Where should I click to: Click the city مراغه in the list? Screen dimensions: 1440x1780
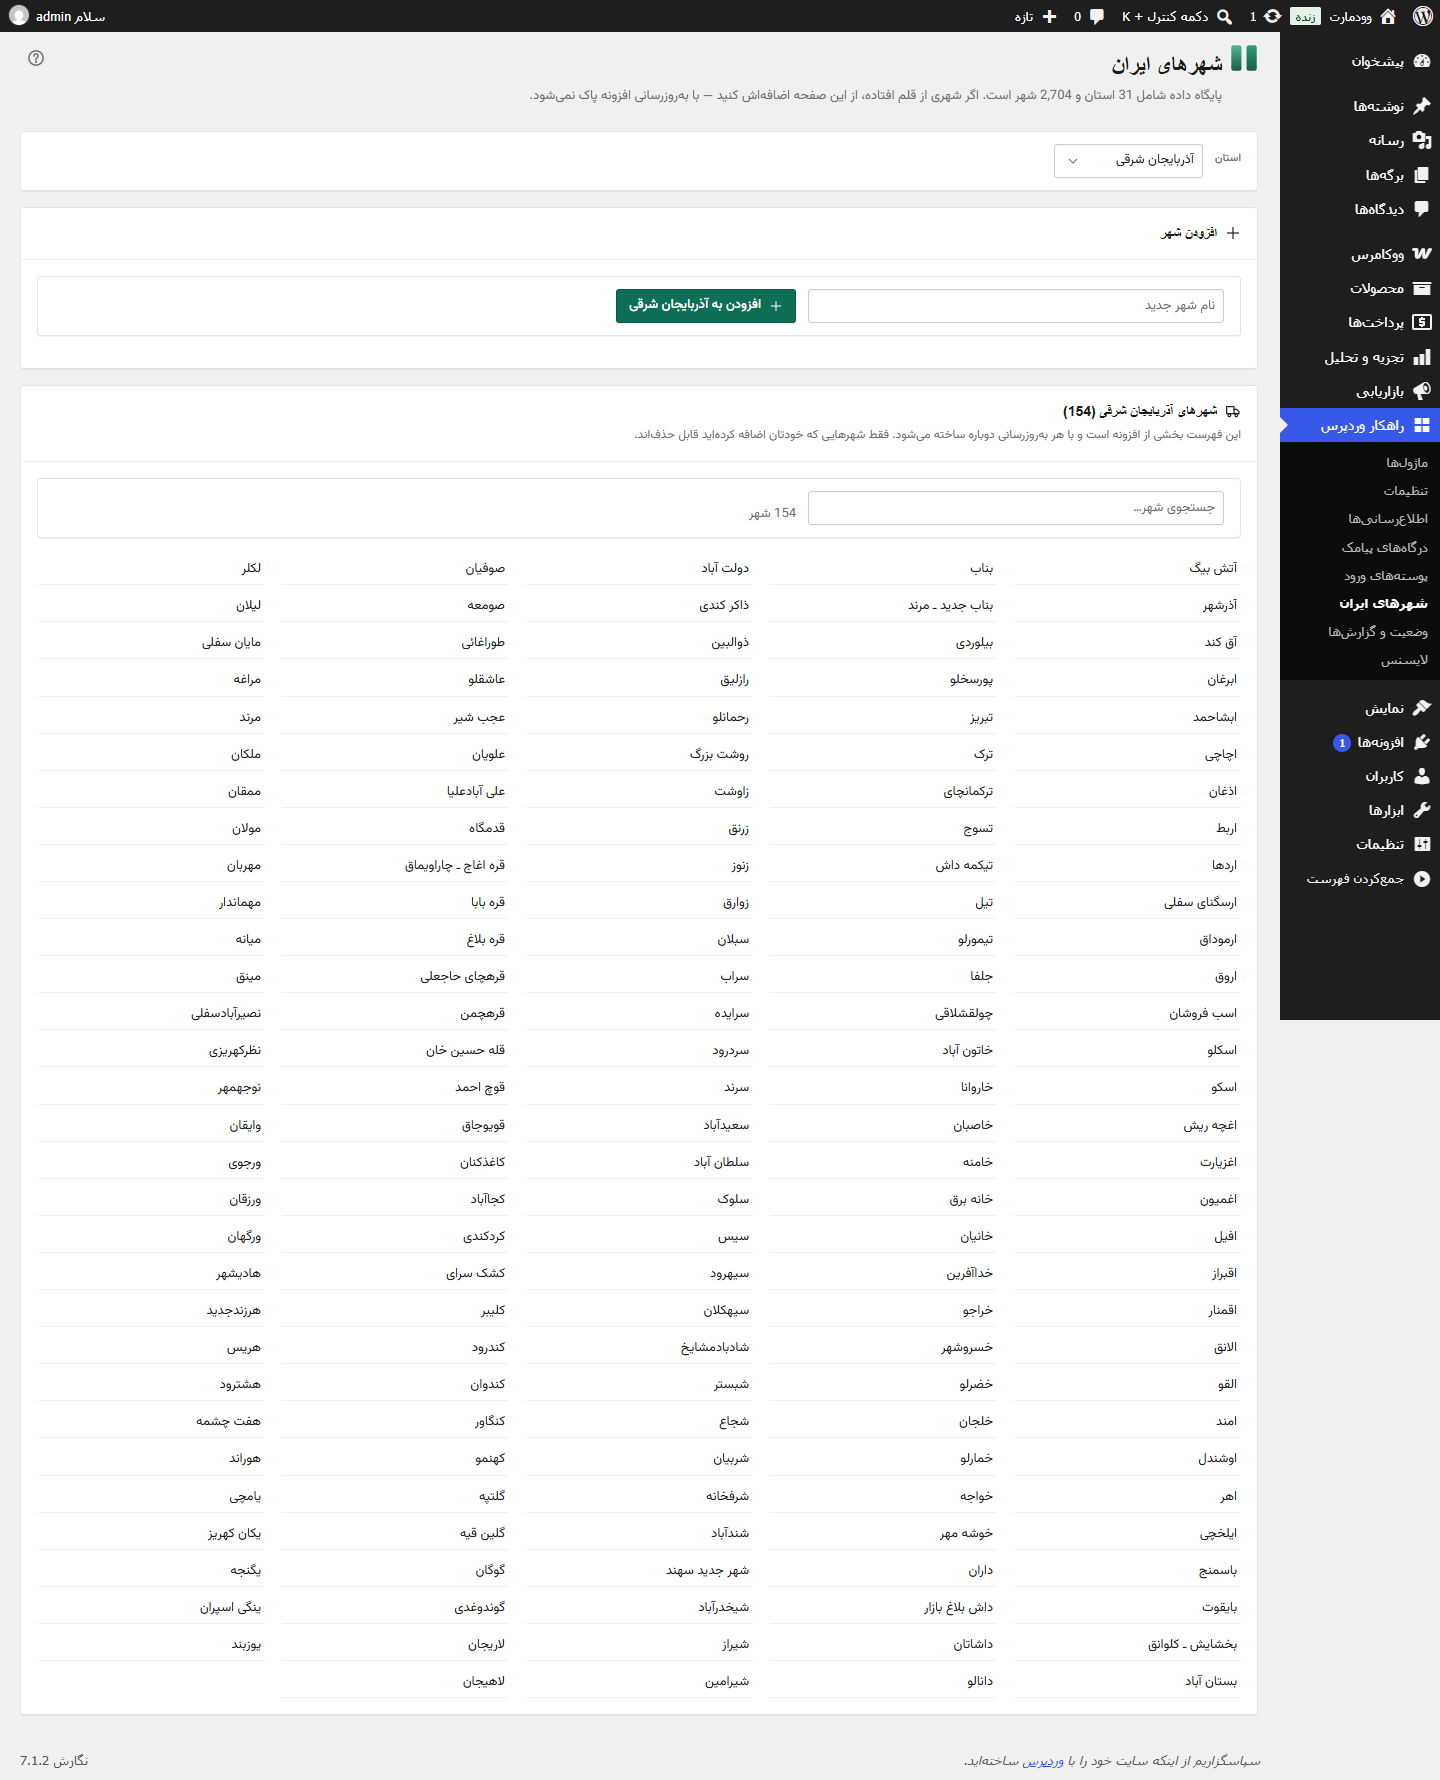coord(247,680)
